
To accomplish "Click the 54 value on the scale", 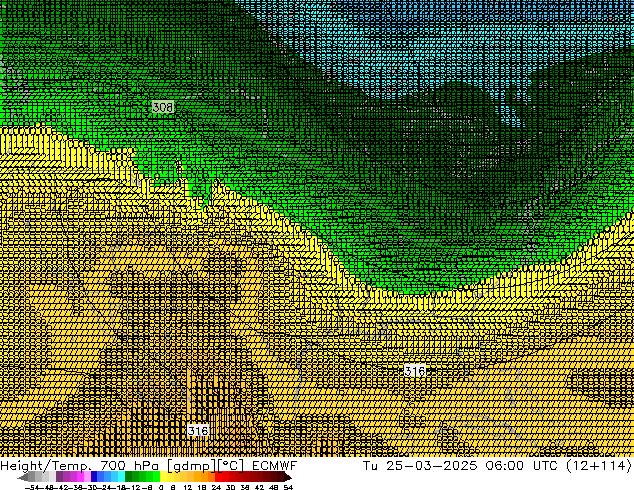I will click(x=288, y=488).
